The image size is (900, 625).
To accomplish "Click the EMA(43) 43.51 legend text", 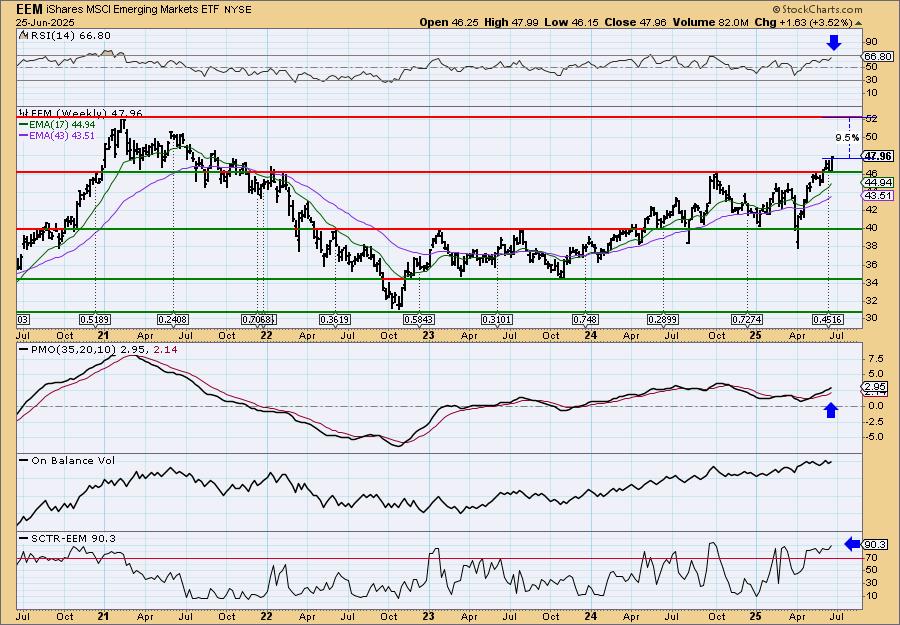I will (x=63, y=135).
